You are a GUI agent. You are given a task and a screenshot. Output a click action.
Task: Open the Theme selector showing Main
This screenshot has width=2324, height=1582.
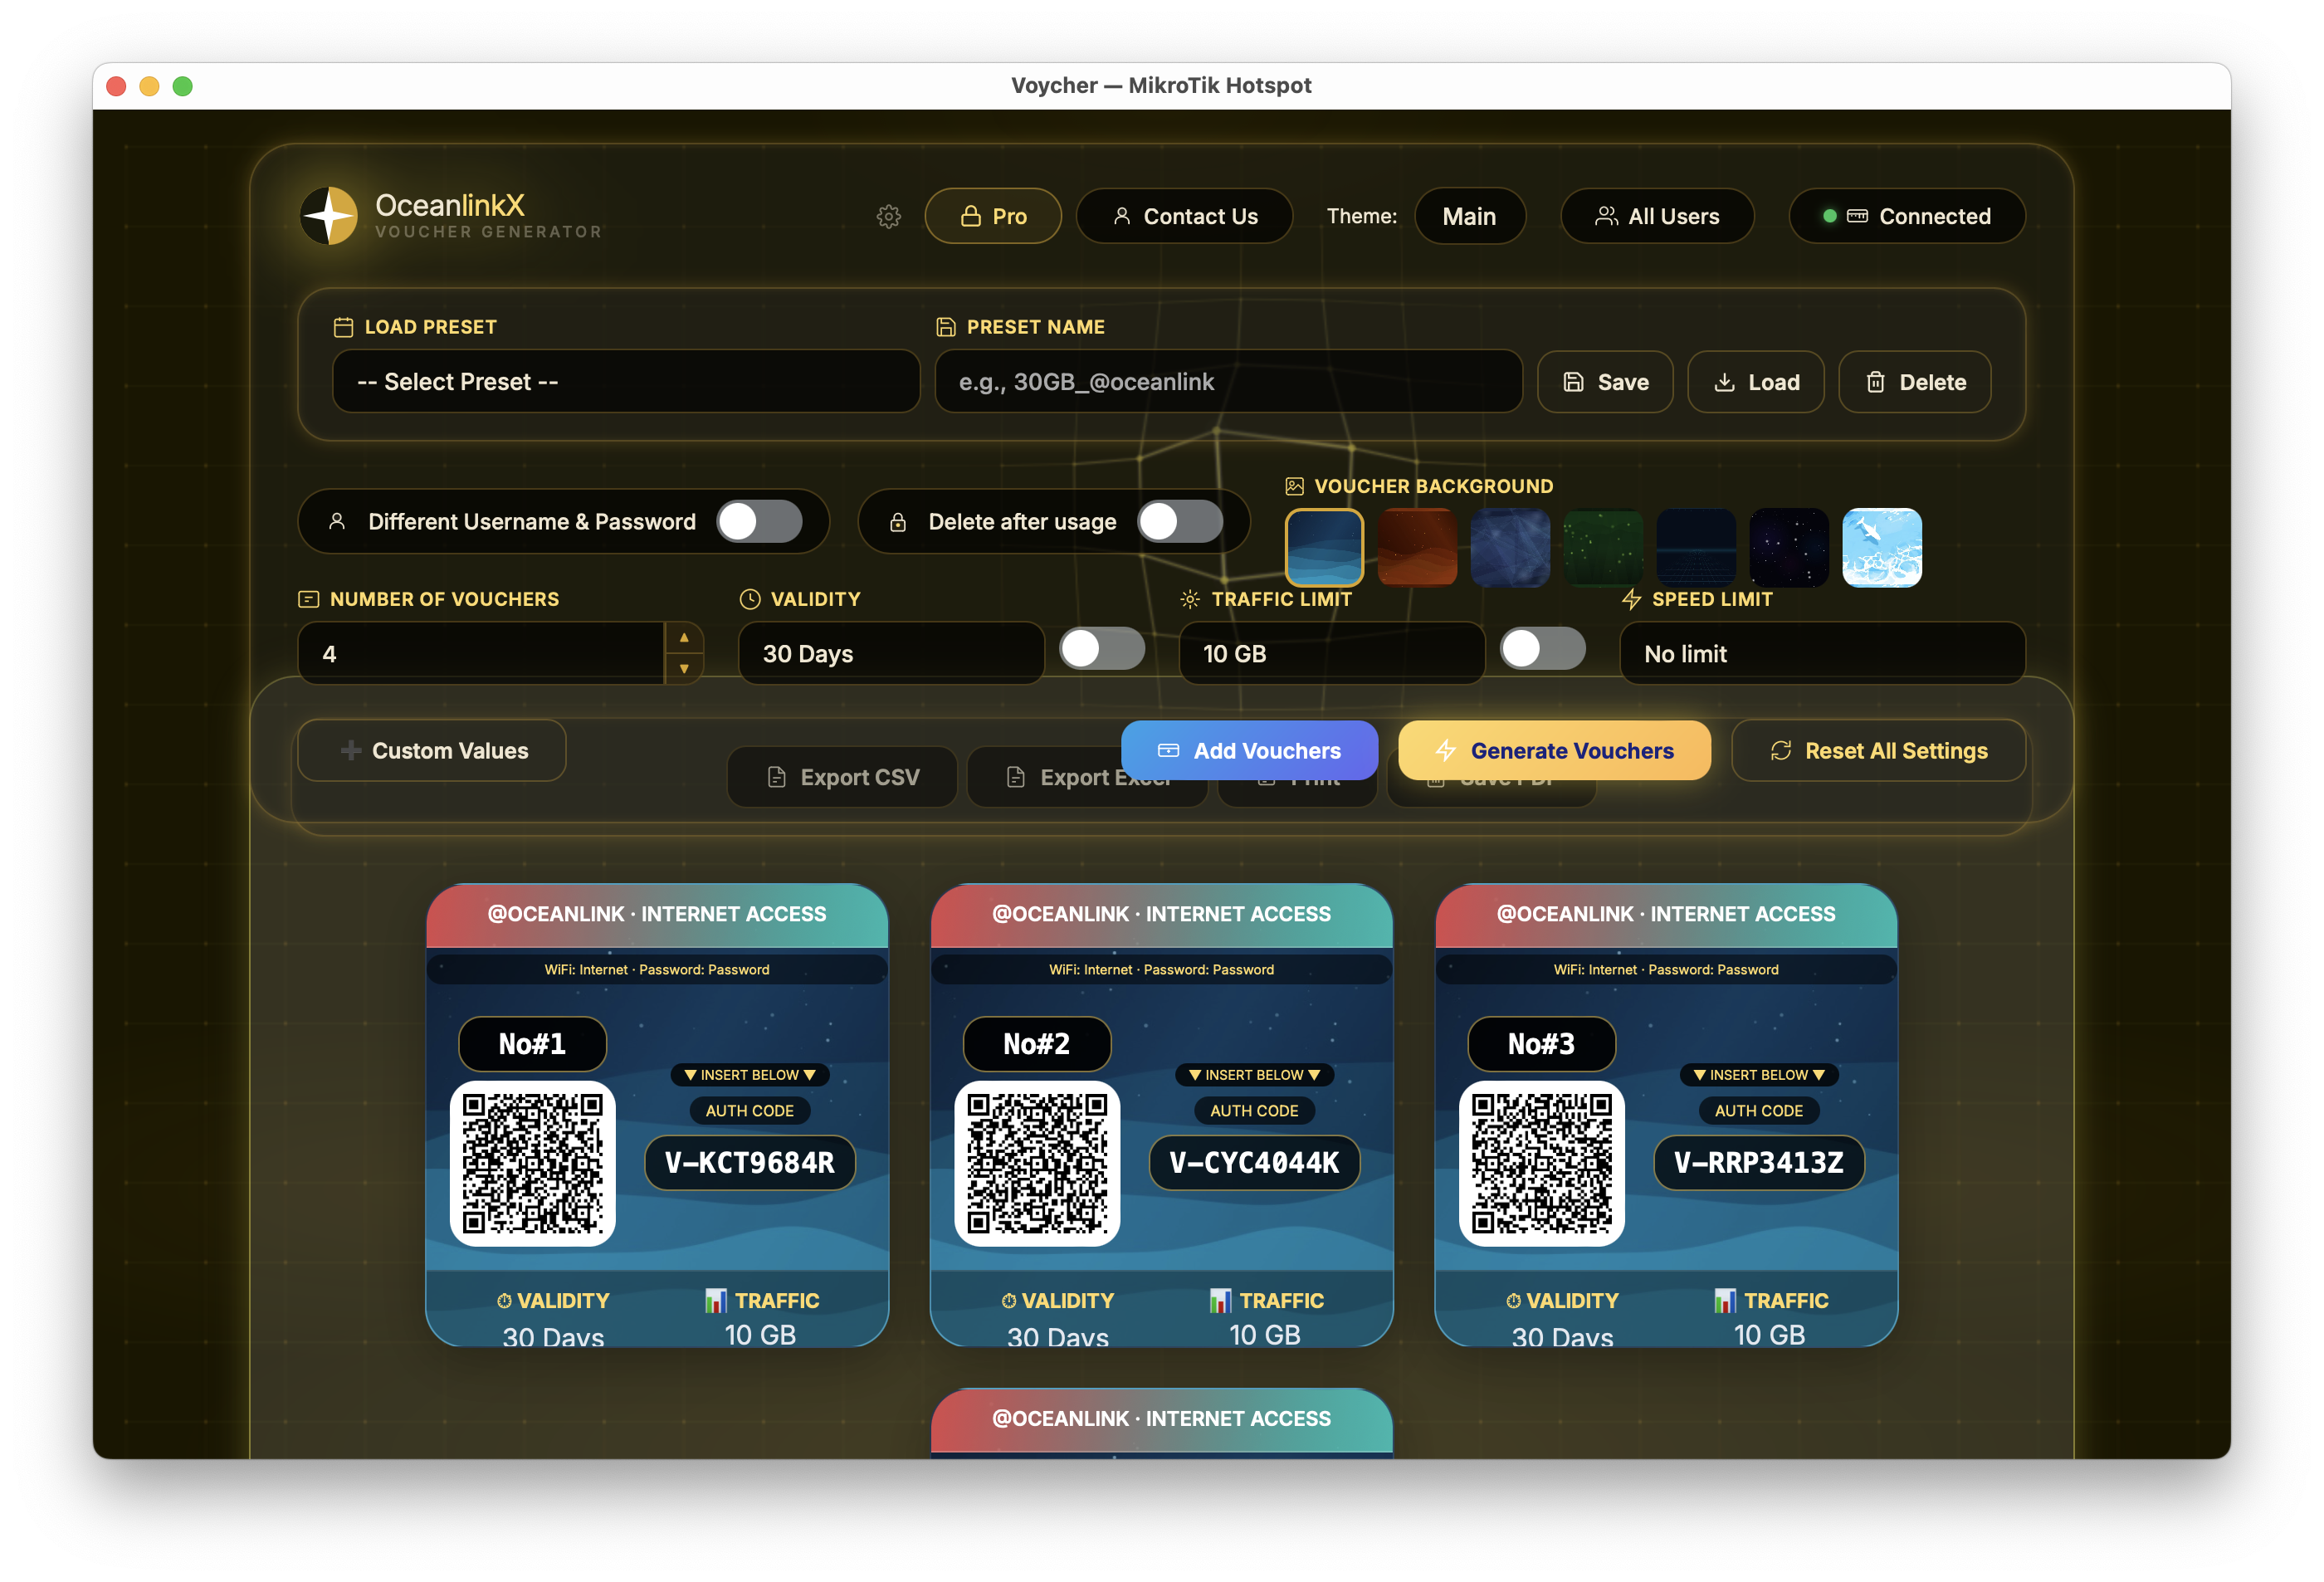pyautogui.click(x=1470, y=216)
